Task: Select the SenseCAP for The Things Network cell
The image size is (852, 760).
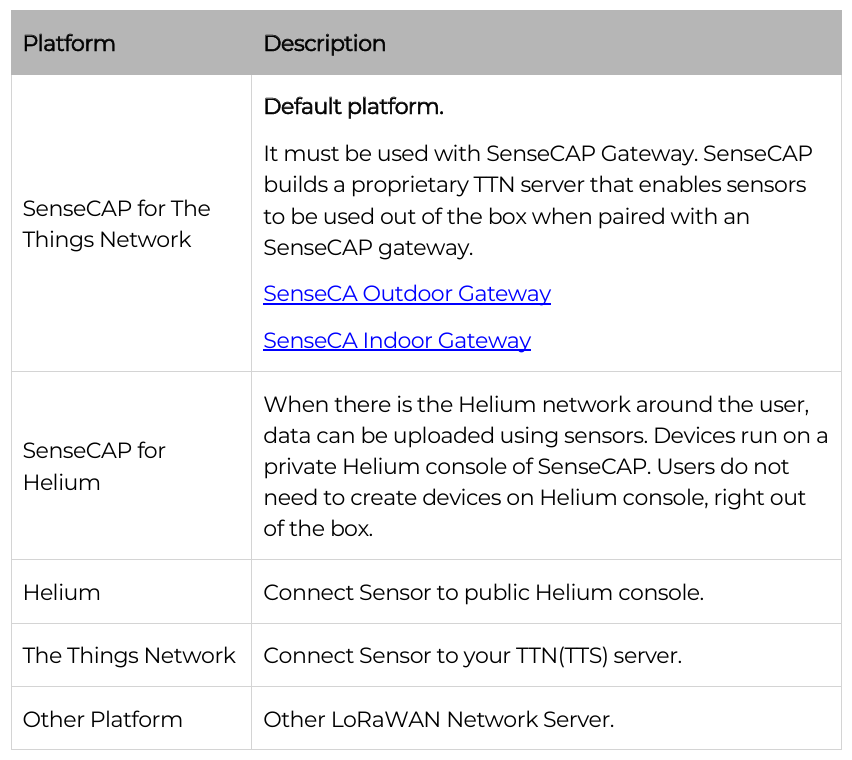Action: pos(131,223)
